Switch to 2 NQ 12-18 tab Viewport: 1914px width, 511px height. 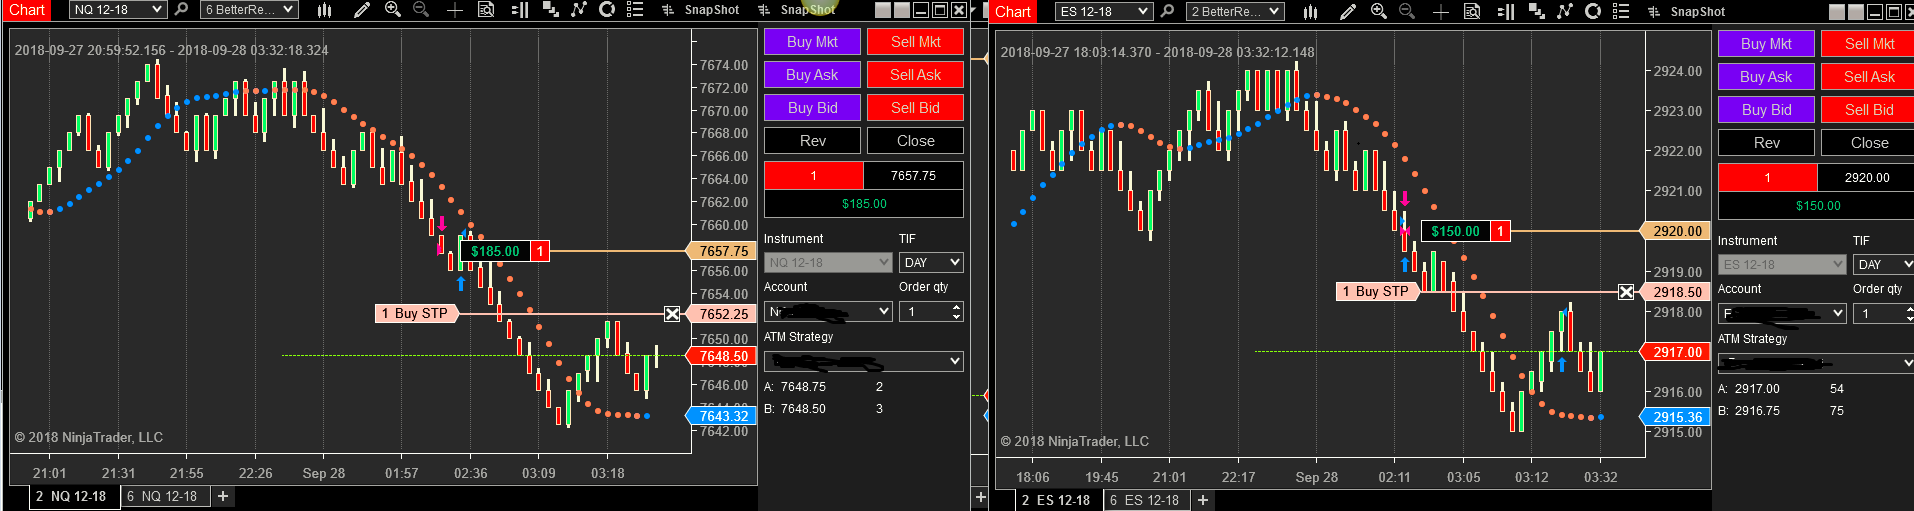coord(70,496)
